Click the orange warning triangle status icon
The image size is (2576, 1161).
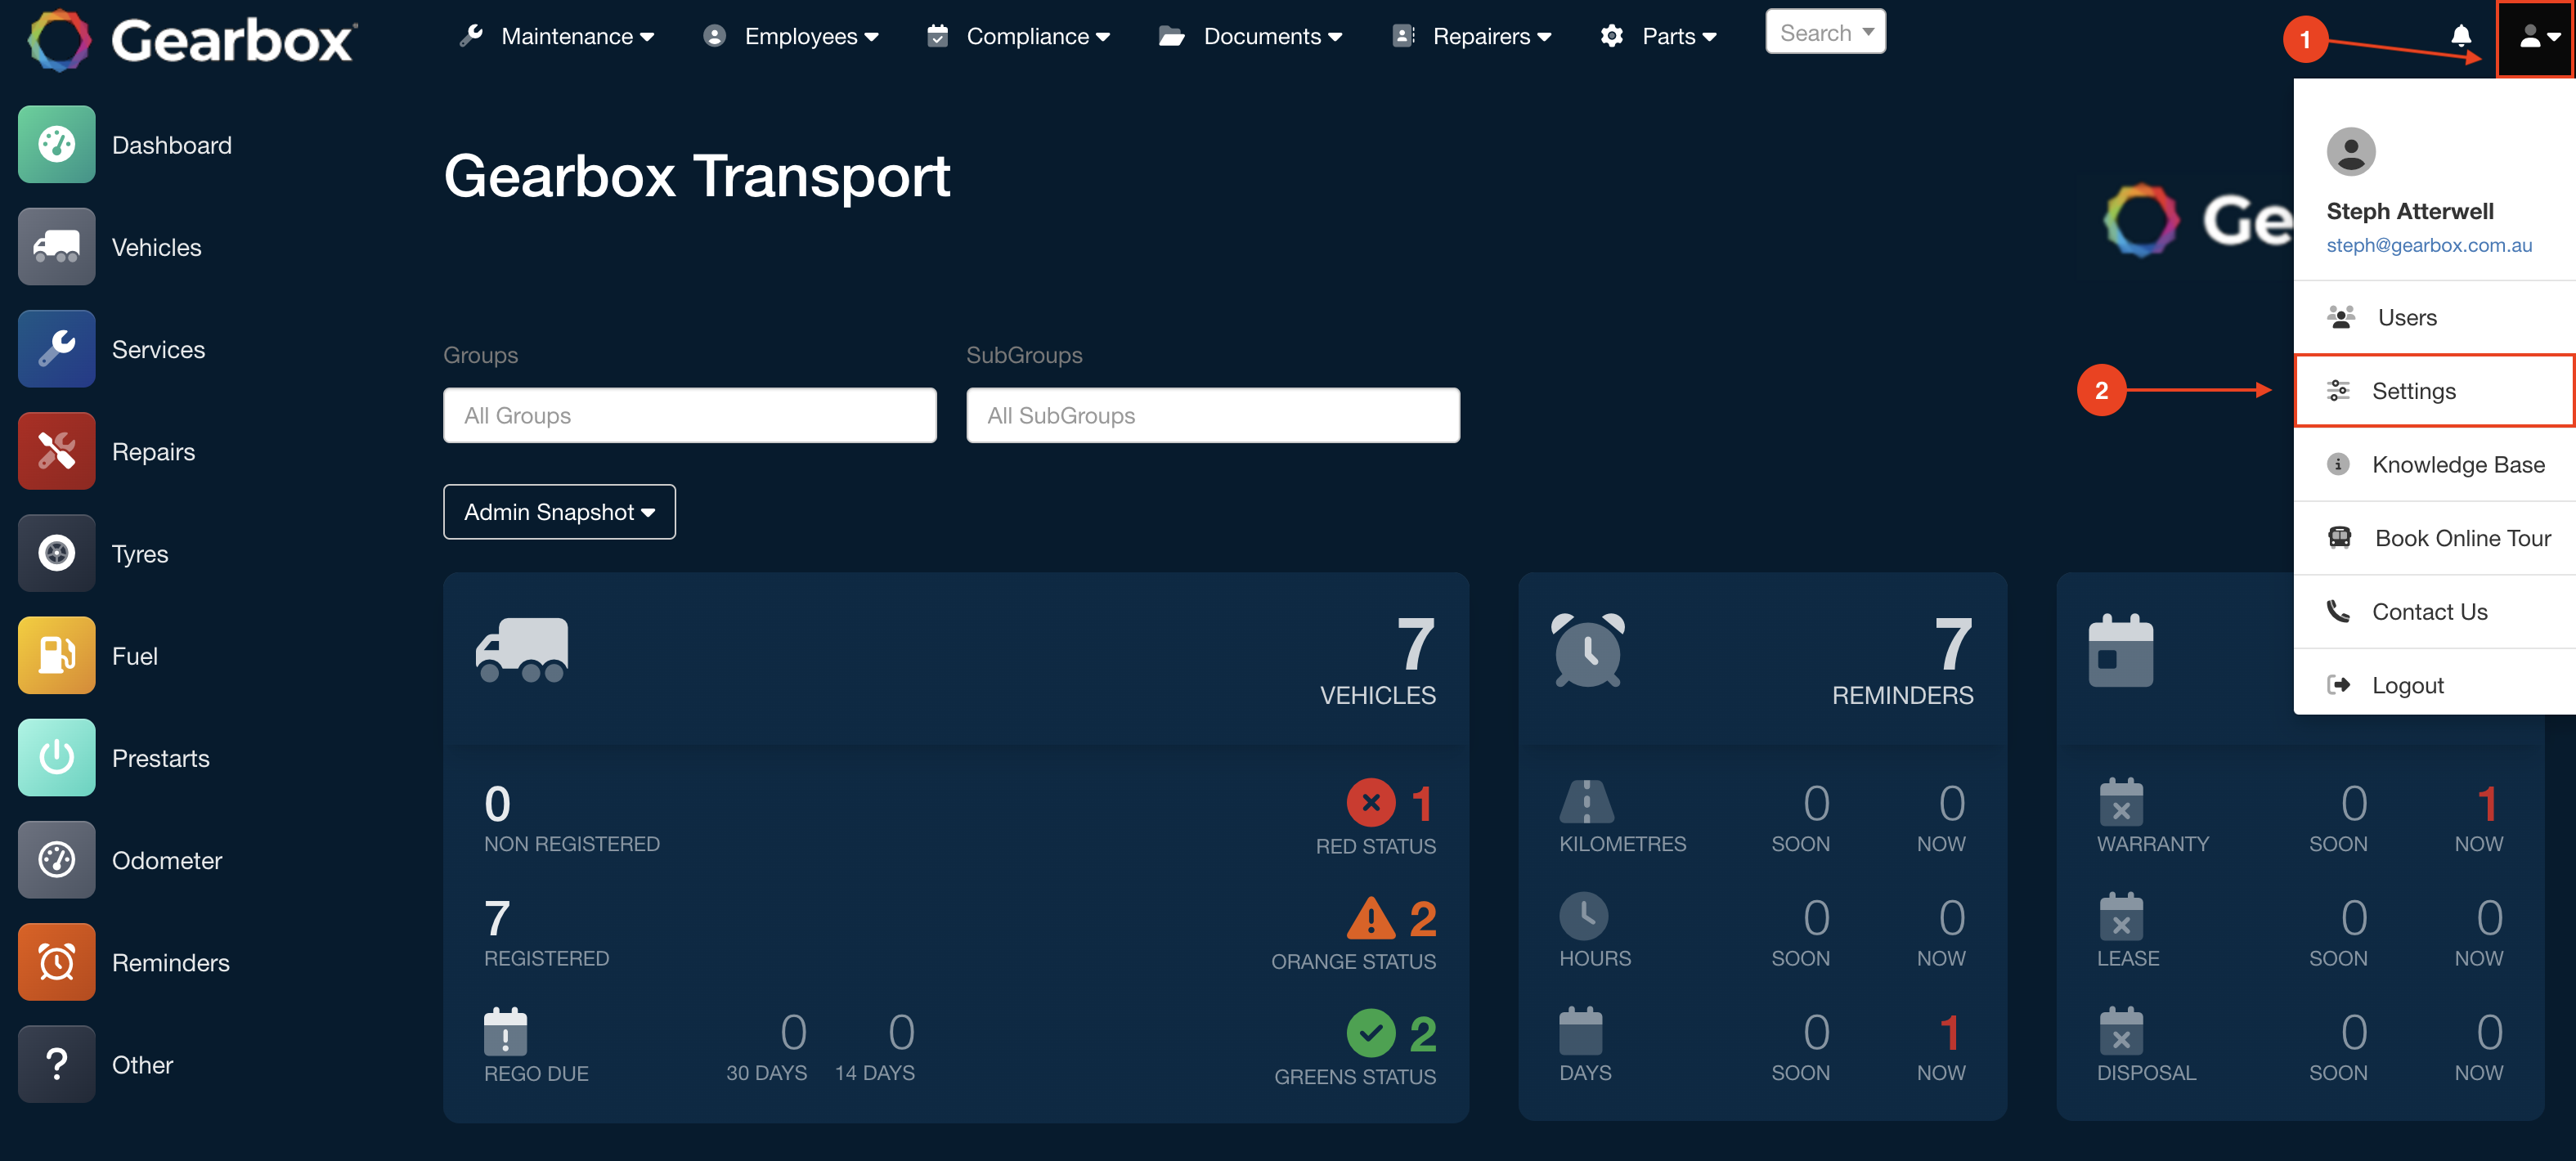tap(1371, 918)
